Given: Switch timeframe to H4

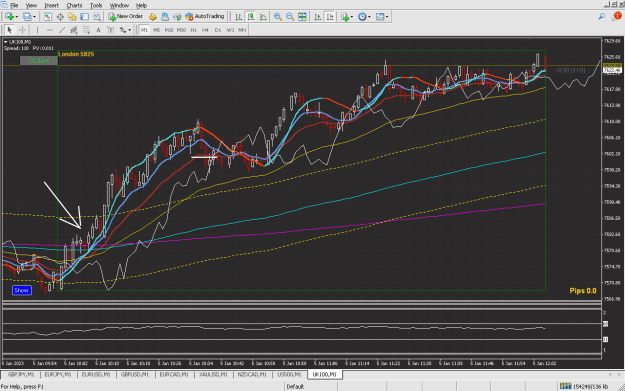Looking at the screenshot, I should click(205, 30).
